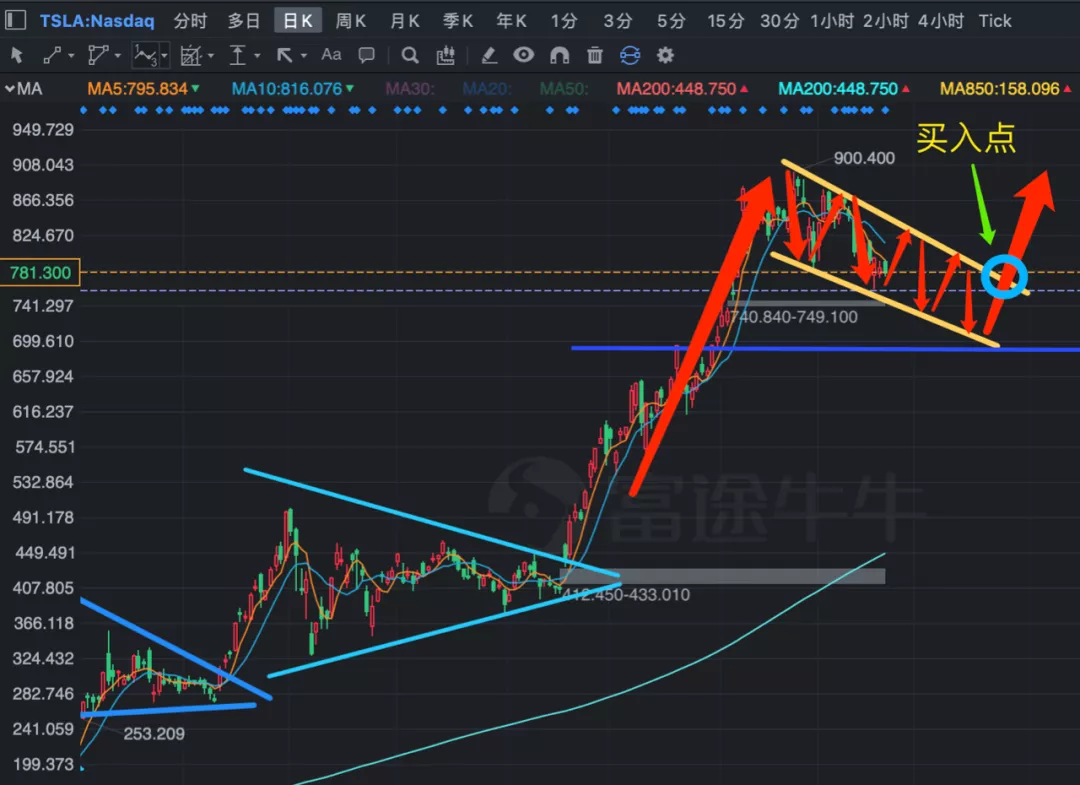Select the arrow annotation tool
Screen dimensions: 1080x785
(284, 55)
